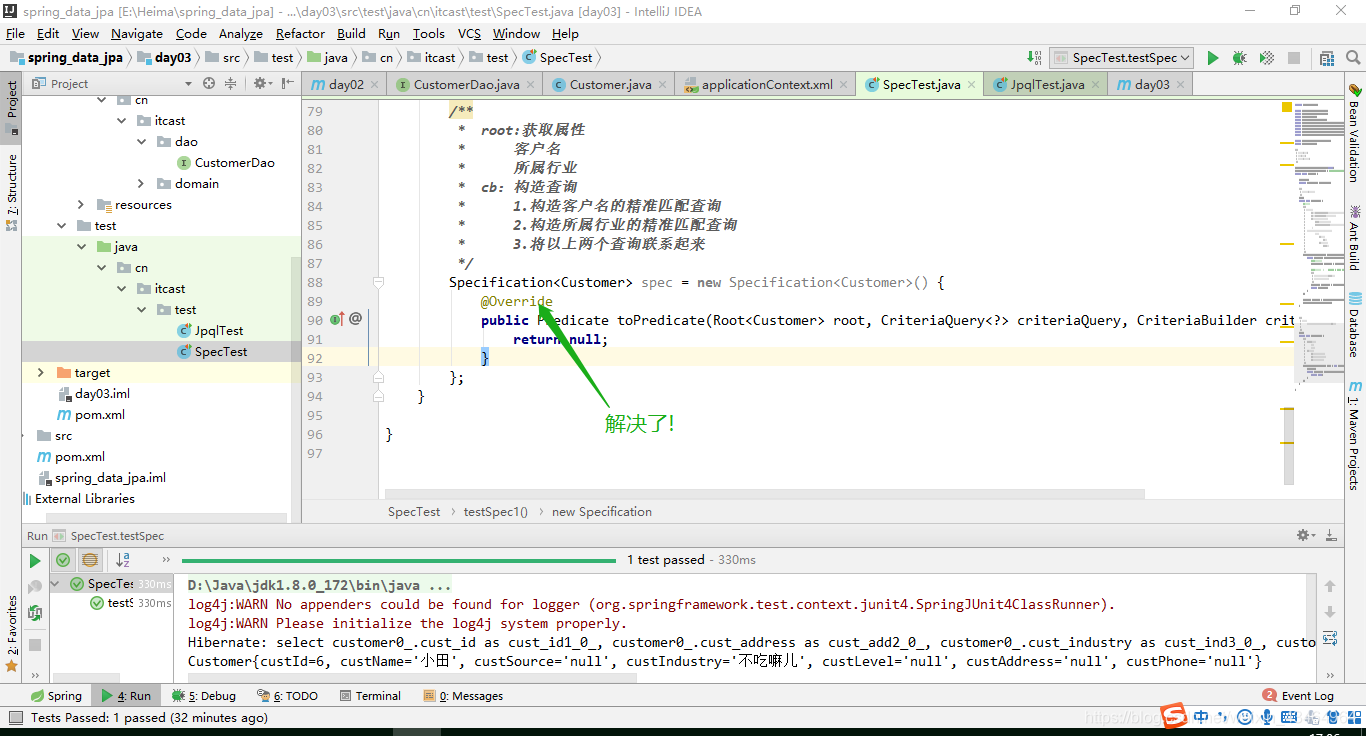Toggle Bean Validation tool window
1366x736 pixels.
click(1355, 133)
